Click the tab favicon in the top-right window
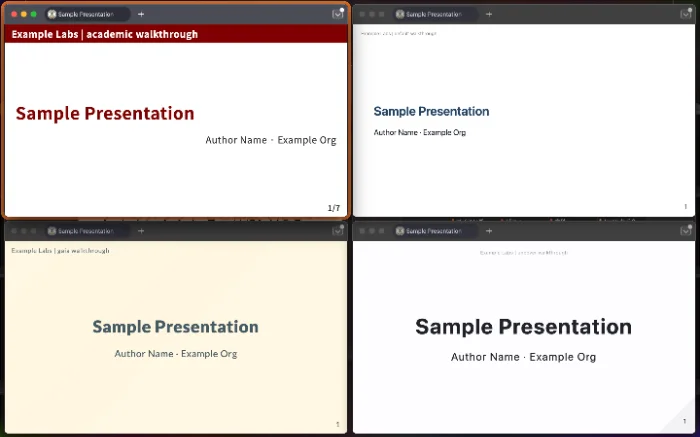Viewport: 700px width, 437px height. pyautogui.click(x=400, y=14)
